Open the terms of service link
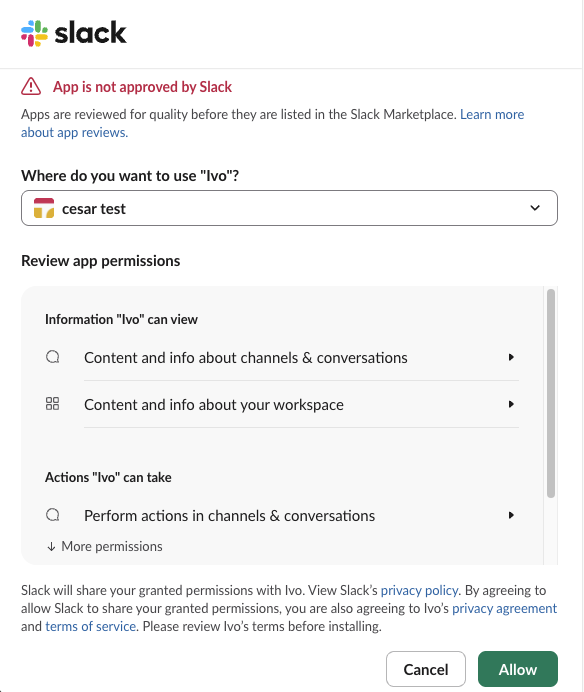The image size is (584, 692). 90,627
